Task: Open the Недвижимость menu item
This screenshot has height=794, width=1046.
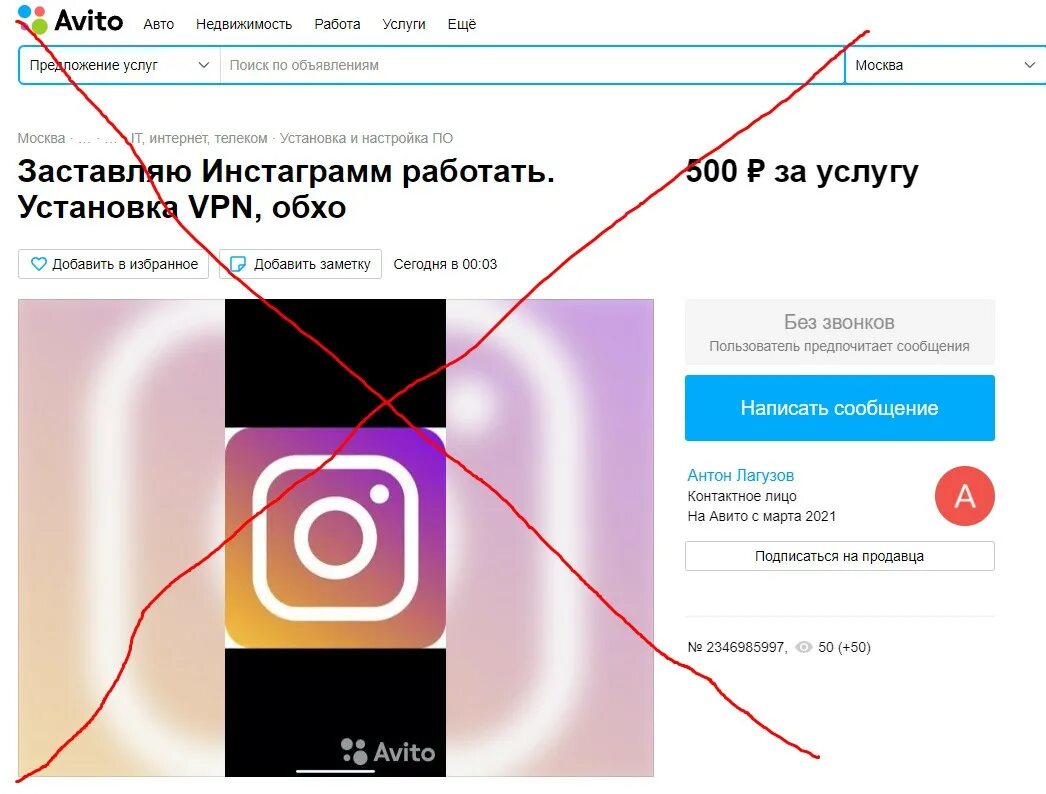Action: [x=244, y=24]
